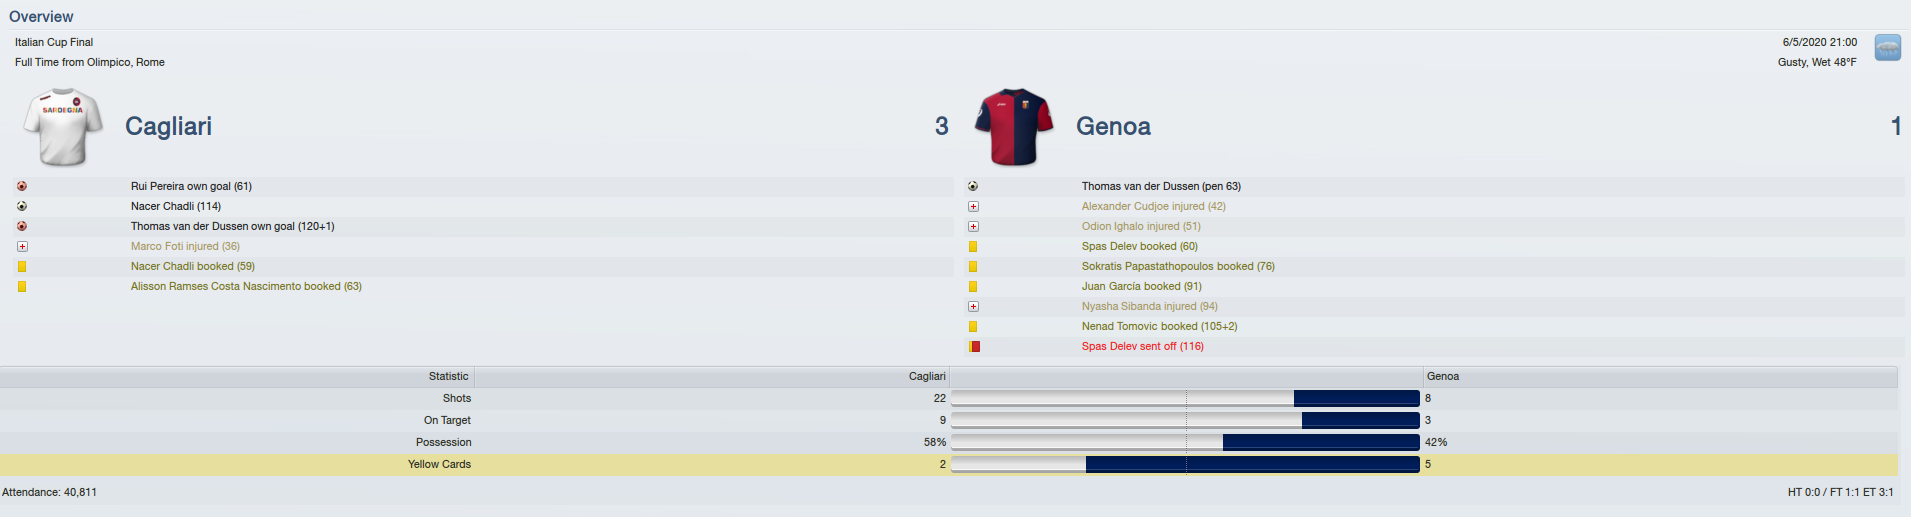
Task: Select the Yellow Cards statistic row
Action: [x=949, y=464]
